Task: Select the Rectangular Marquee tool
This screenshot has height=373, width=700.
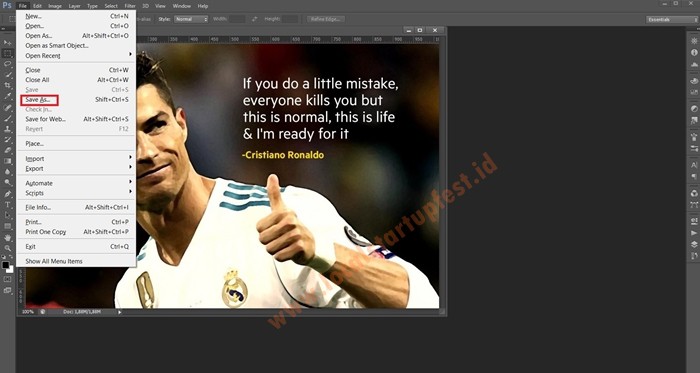Action: (x=7, y=54)
